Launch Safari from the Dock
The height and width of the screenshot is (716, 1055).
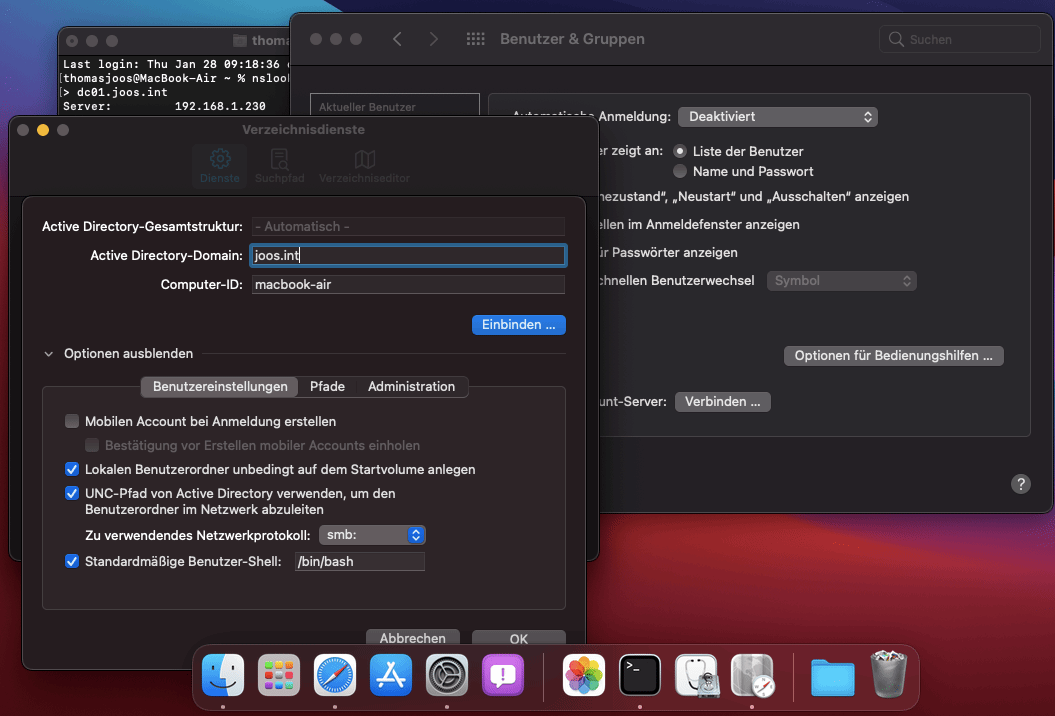[x=335, y=675]
